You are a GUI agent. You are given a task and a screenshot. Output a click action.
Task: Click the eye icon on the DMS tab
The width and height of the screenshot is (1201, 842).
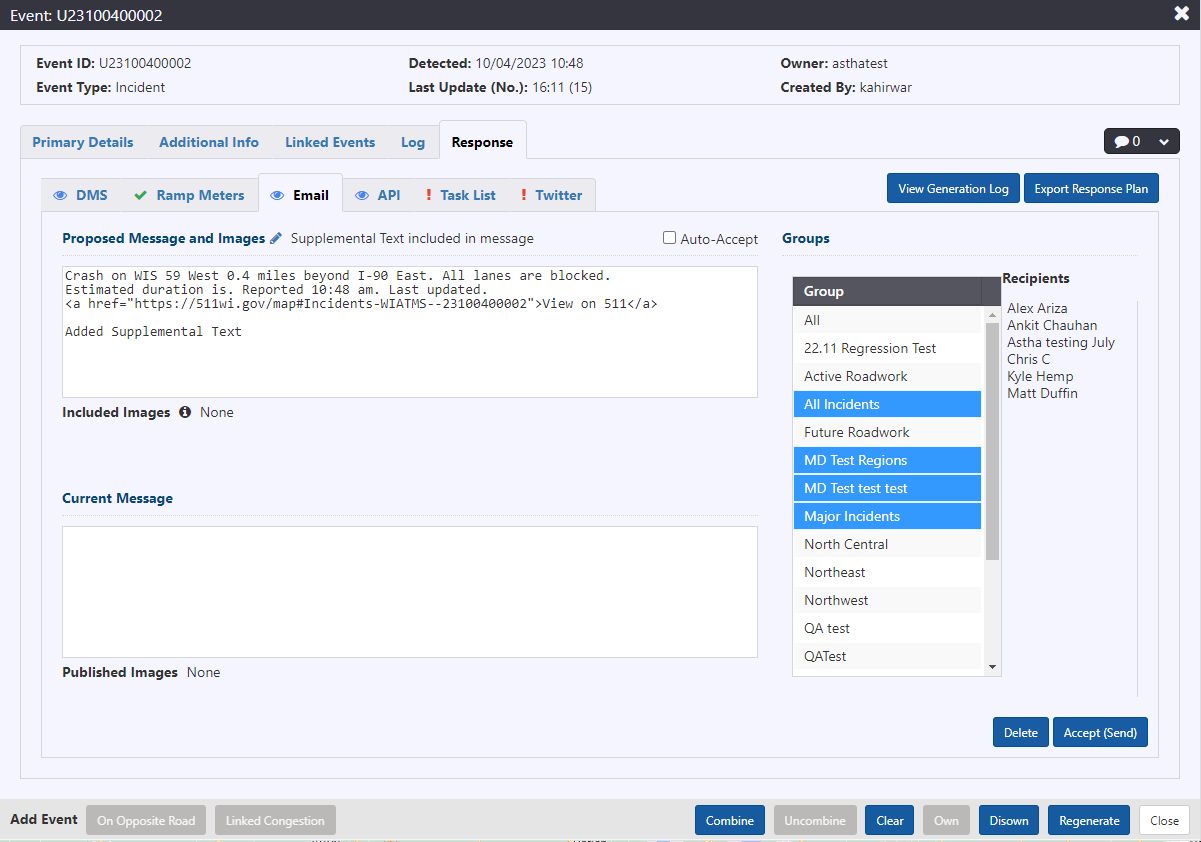pyautogui.click(x=60, y=195)
